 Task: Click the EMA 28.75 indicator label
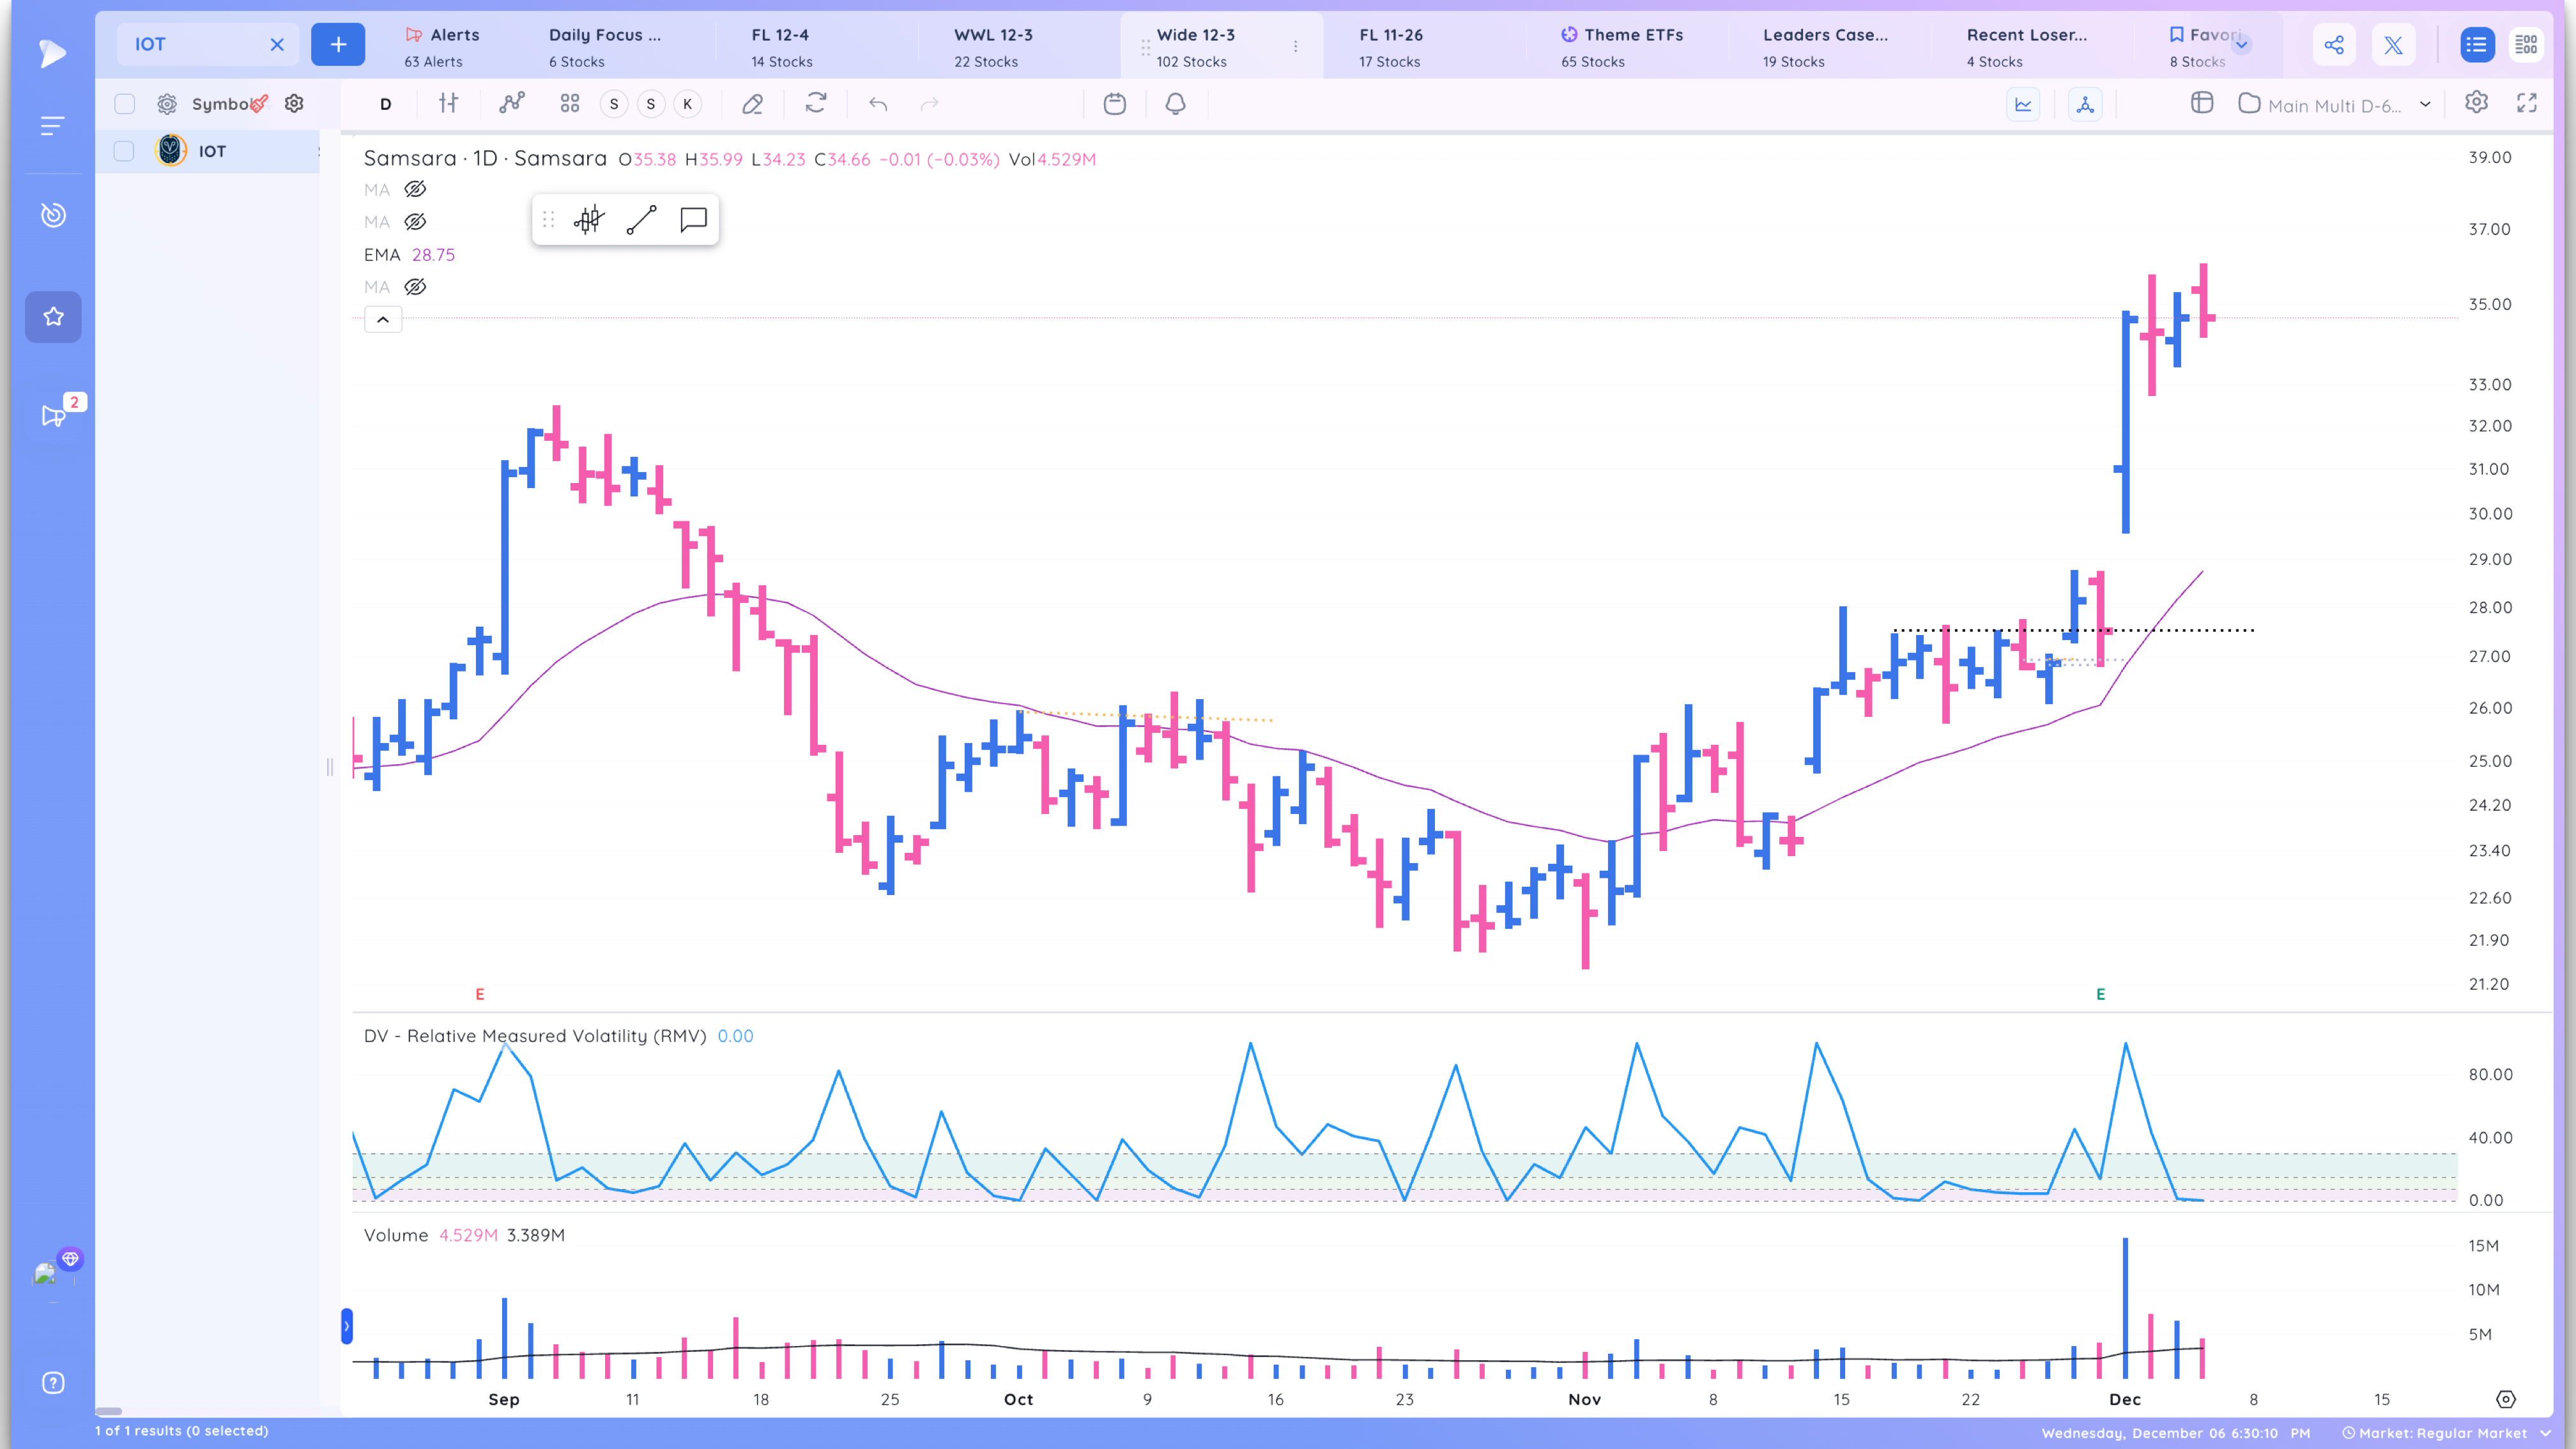tap(409, 255)
